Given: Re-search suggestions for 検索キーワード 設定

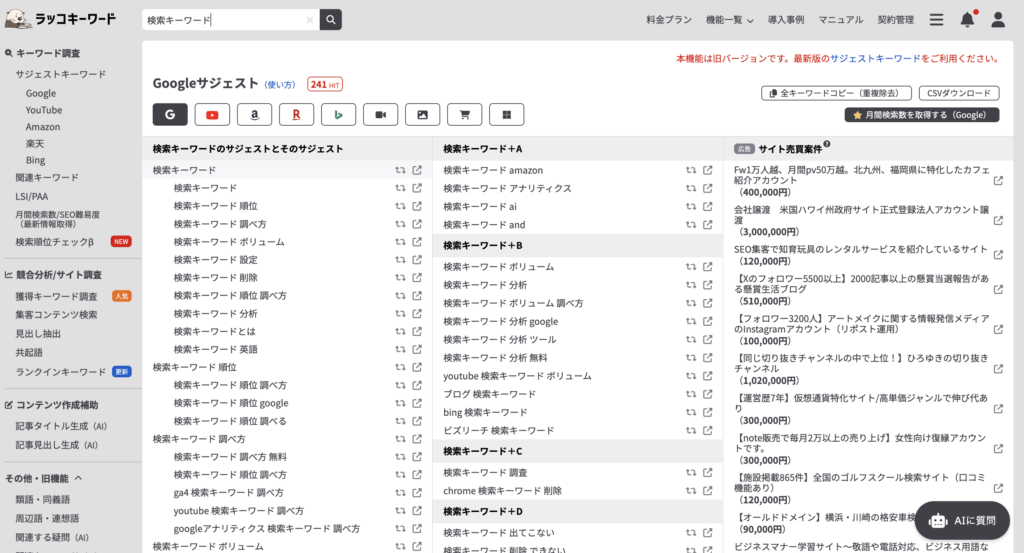Looking at the screenshot, I should [x=400, y=259].
